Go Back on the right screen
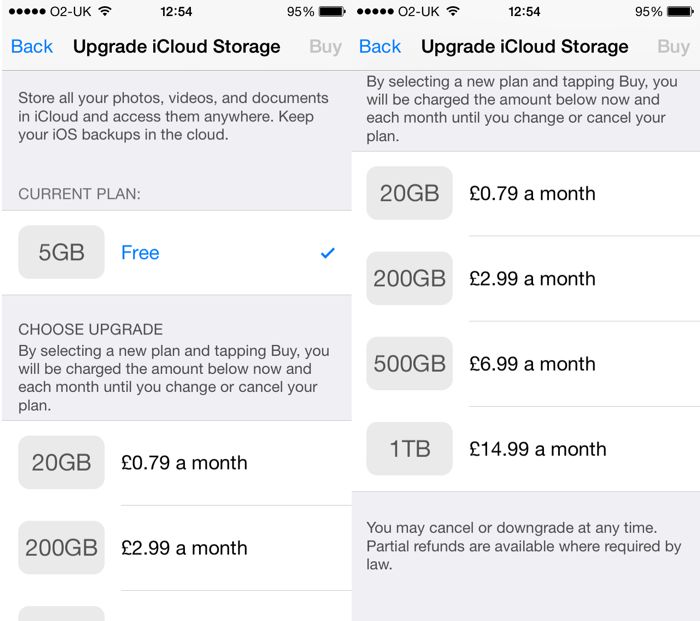700x621 pixels. tap(380, 46)
